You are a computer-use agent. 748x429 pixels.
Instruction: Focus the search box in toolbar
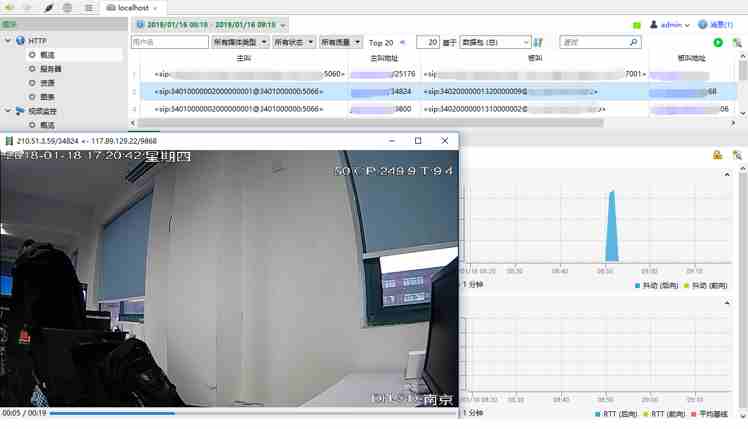point(594,42)
